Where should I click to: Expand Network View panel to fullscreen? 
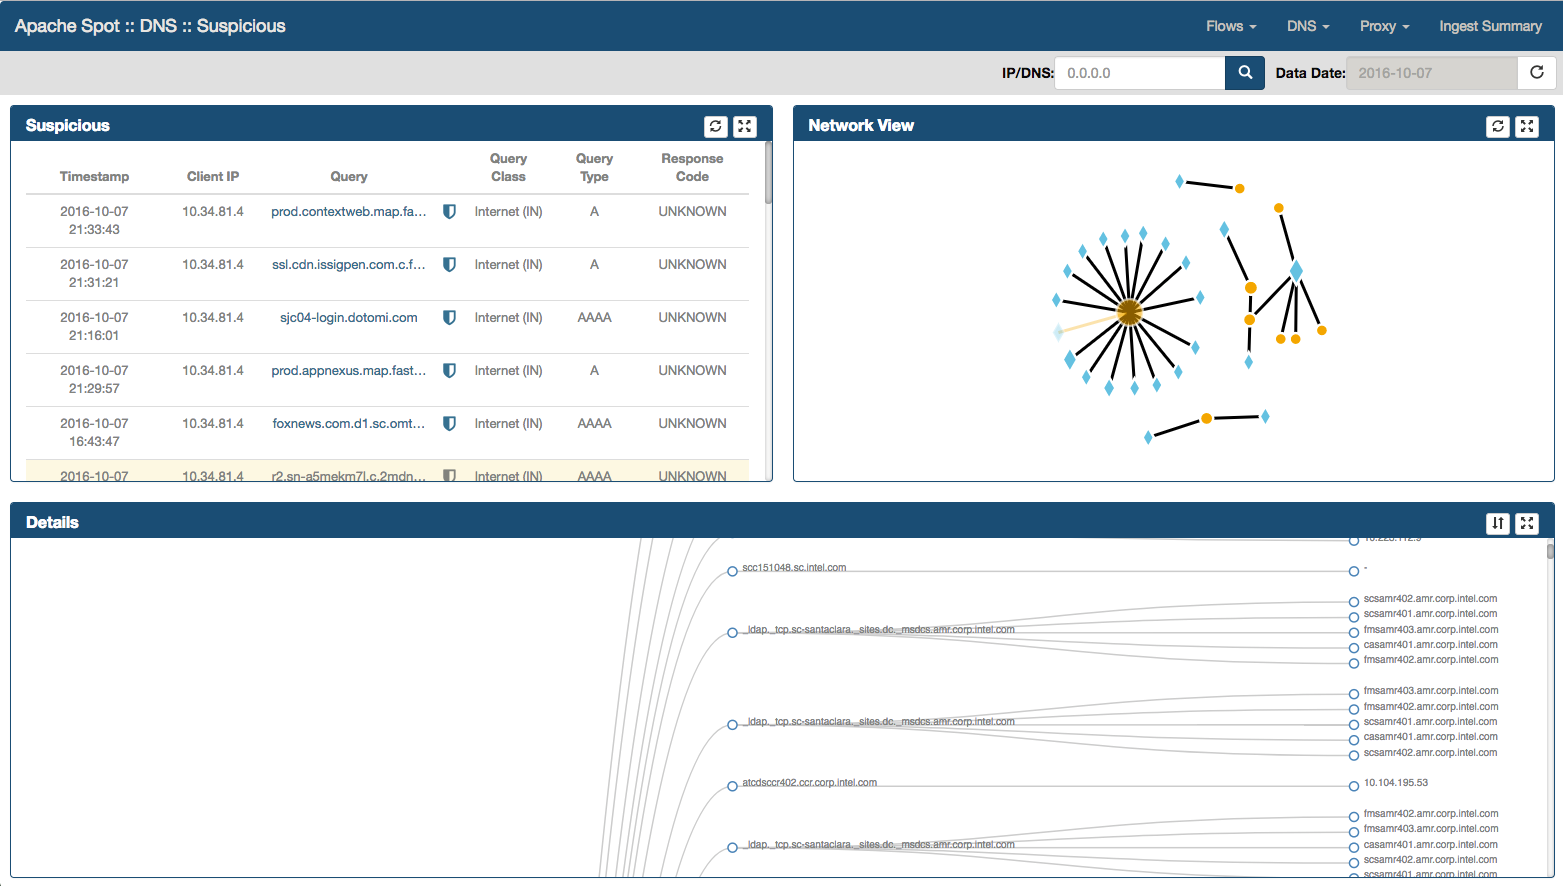[x=1527, y=126]
